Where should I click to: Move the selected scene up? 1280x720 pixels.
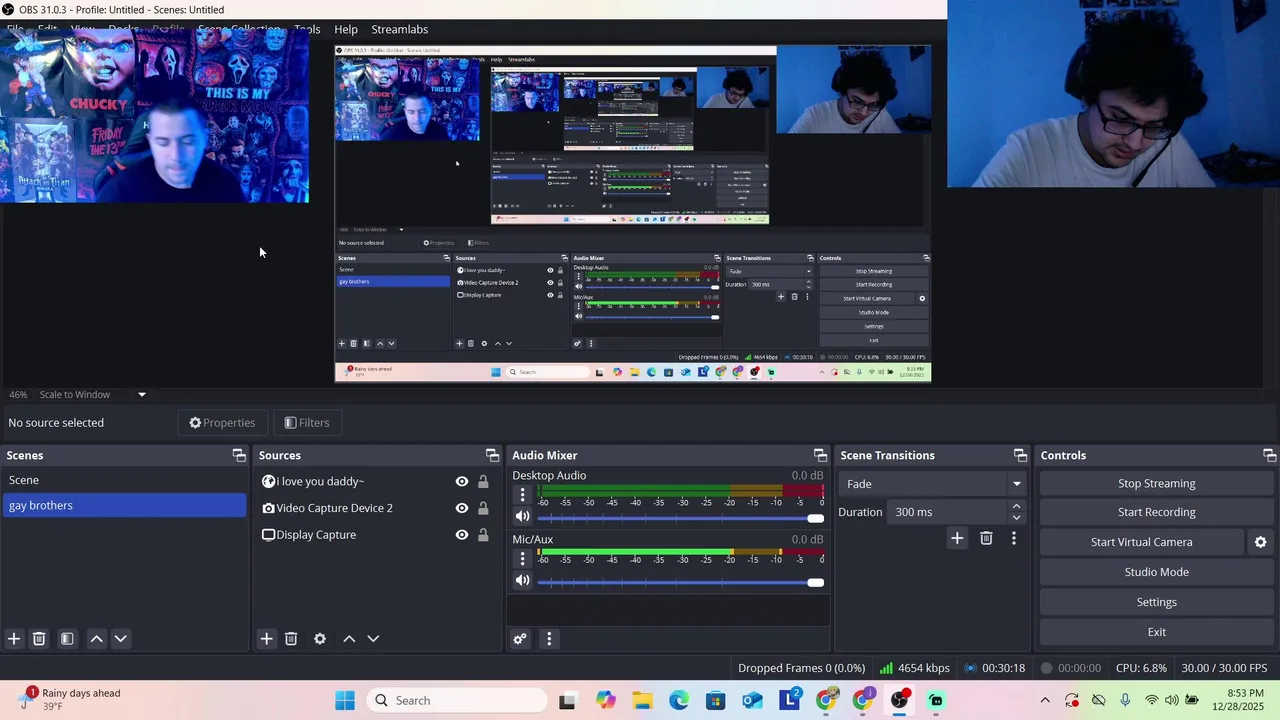pos(96,638)
